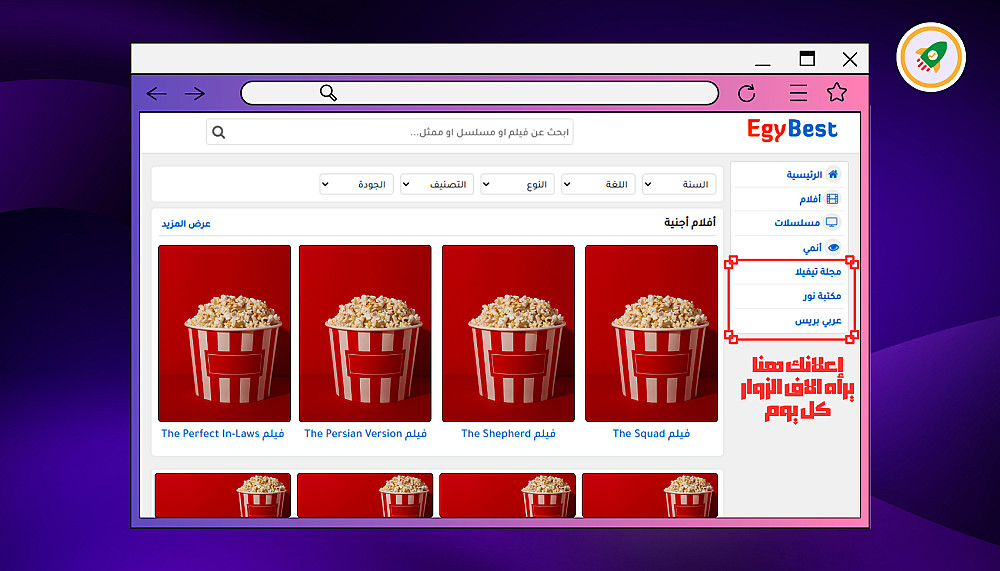The width and height of the screenshot is (1000, 571).
Task: Open the التصنيف category dropdown
Action: pyautogui.click(x=437, y=184)
